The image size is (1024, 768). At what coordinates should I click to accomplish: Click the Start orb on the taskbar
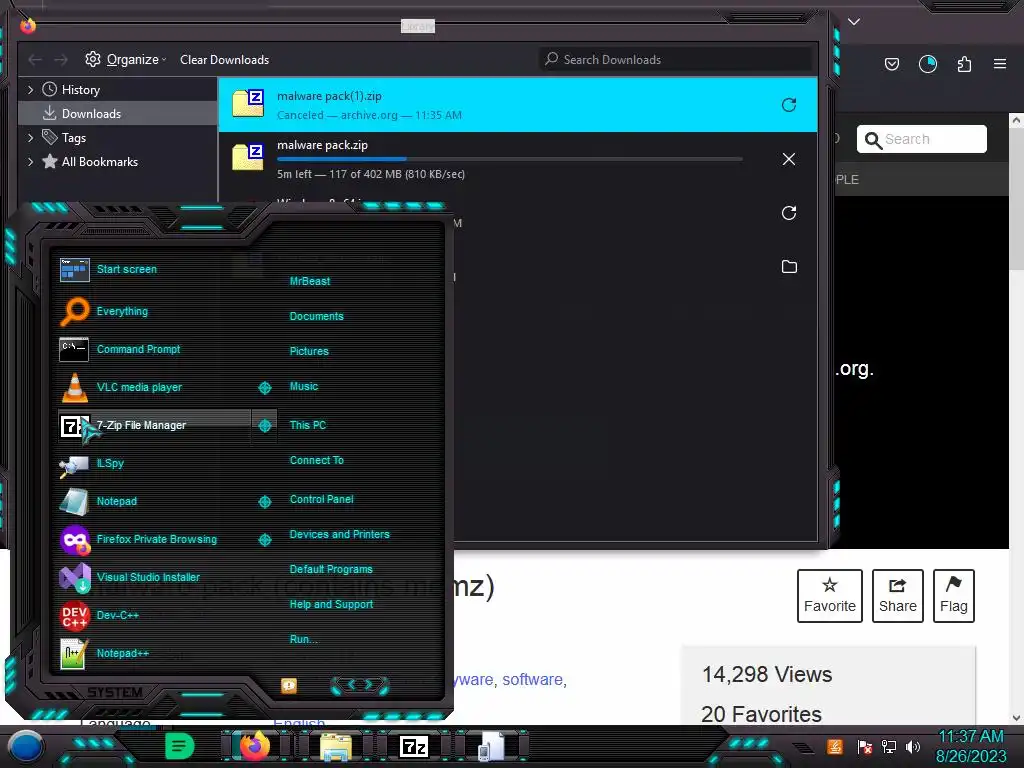coord(26,747)
